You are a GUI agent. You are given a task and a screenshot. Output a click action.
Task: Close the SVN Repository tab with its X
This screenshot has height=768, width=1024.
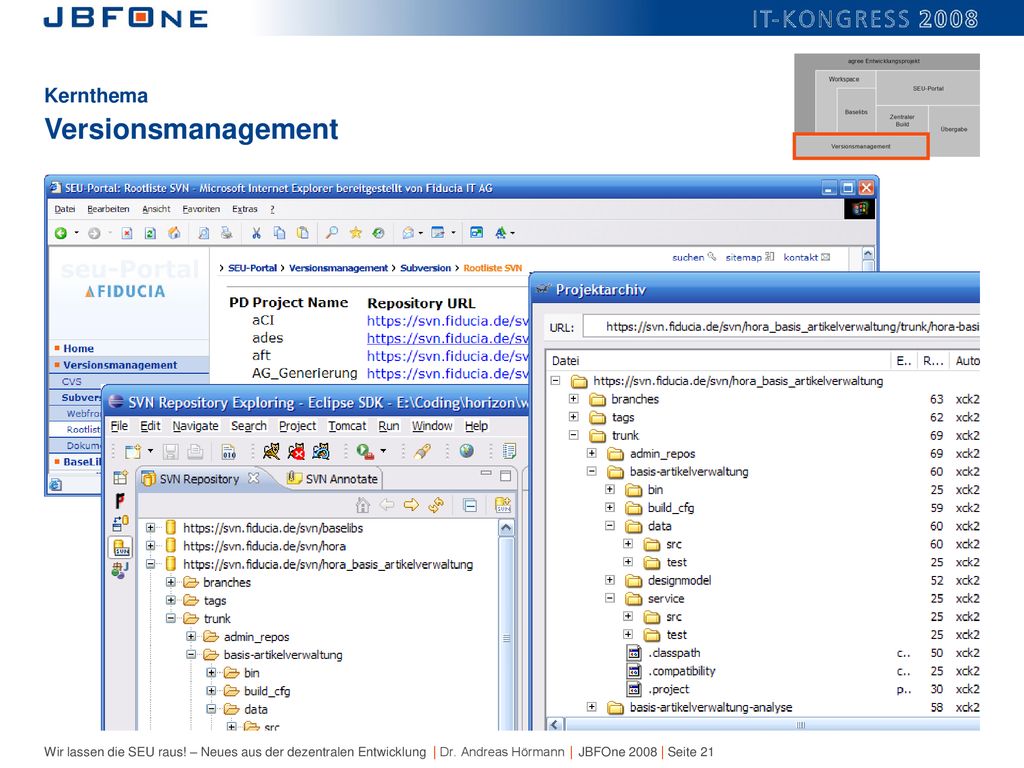tap(253, 478)
